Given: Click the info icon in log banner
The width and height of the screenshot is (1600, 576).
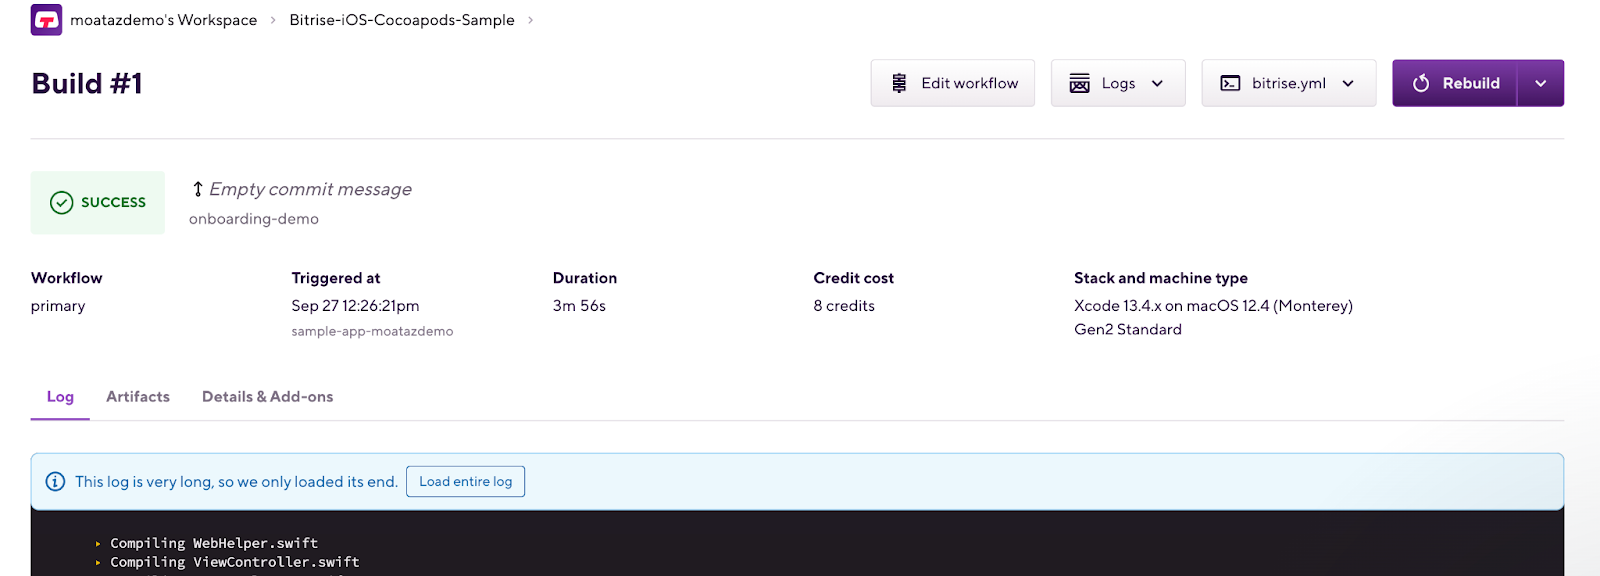Looking at the screenshot, I should pyautogui.click(x=56, y=482).
